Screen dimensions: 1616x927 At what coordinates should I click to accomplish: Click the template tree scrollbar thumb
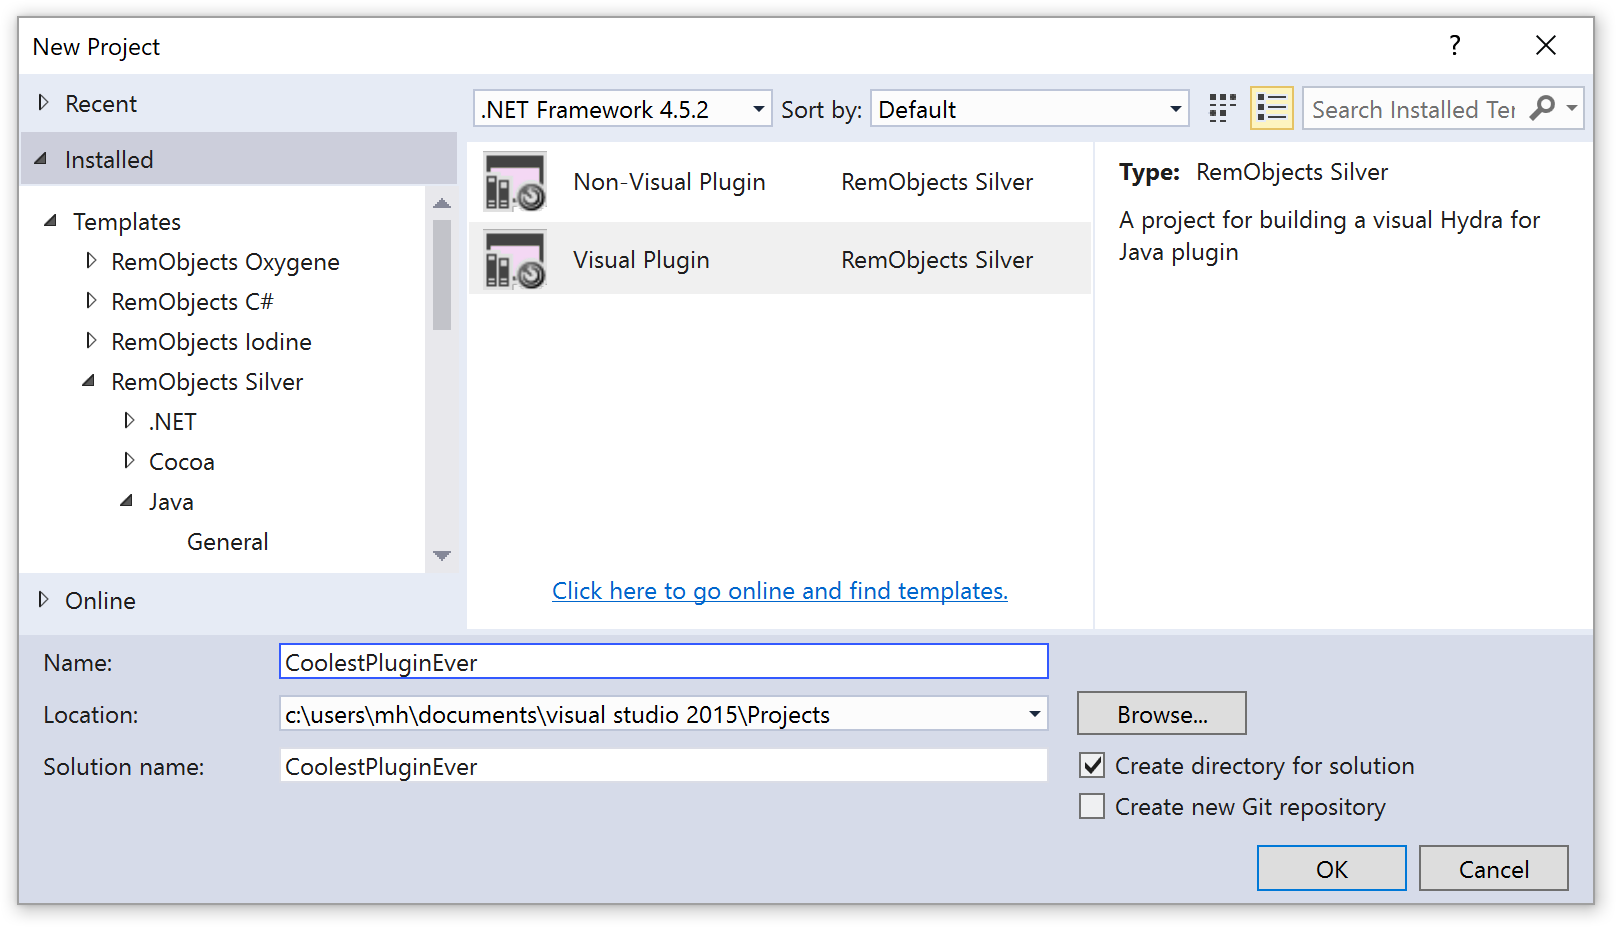442,274
